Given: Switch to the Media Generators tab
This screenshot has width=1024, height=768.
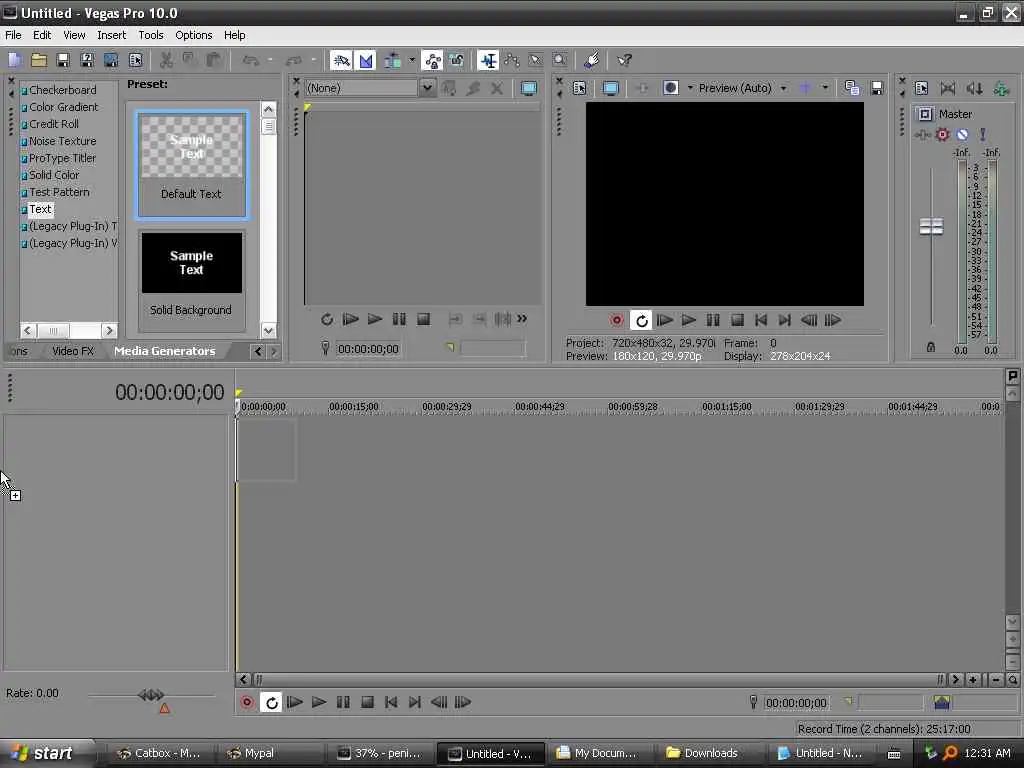Looking at the screenshot, I should [x=165, y=351].
